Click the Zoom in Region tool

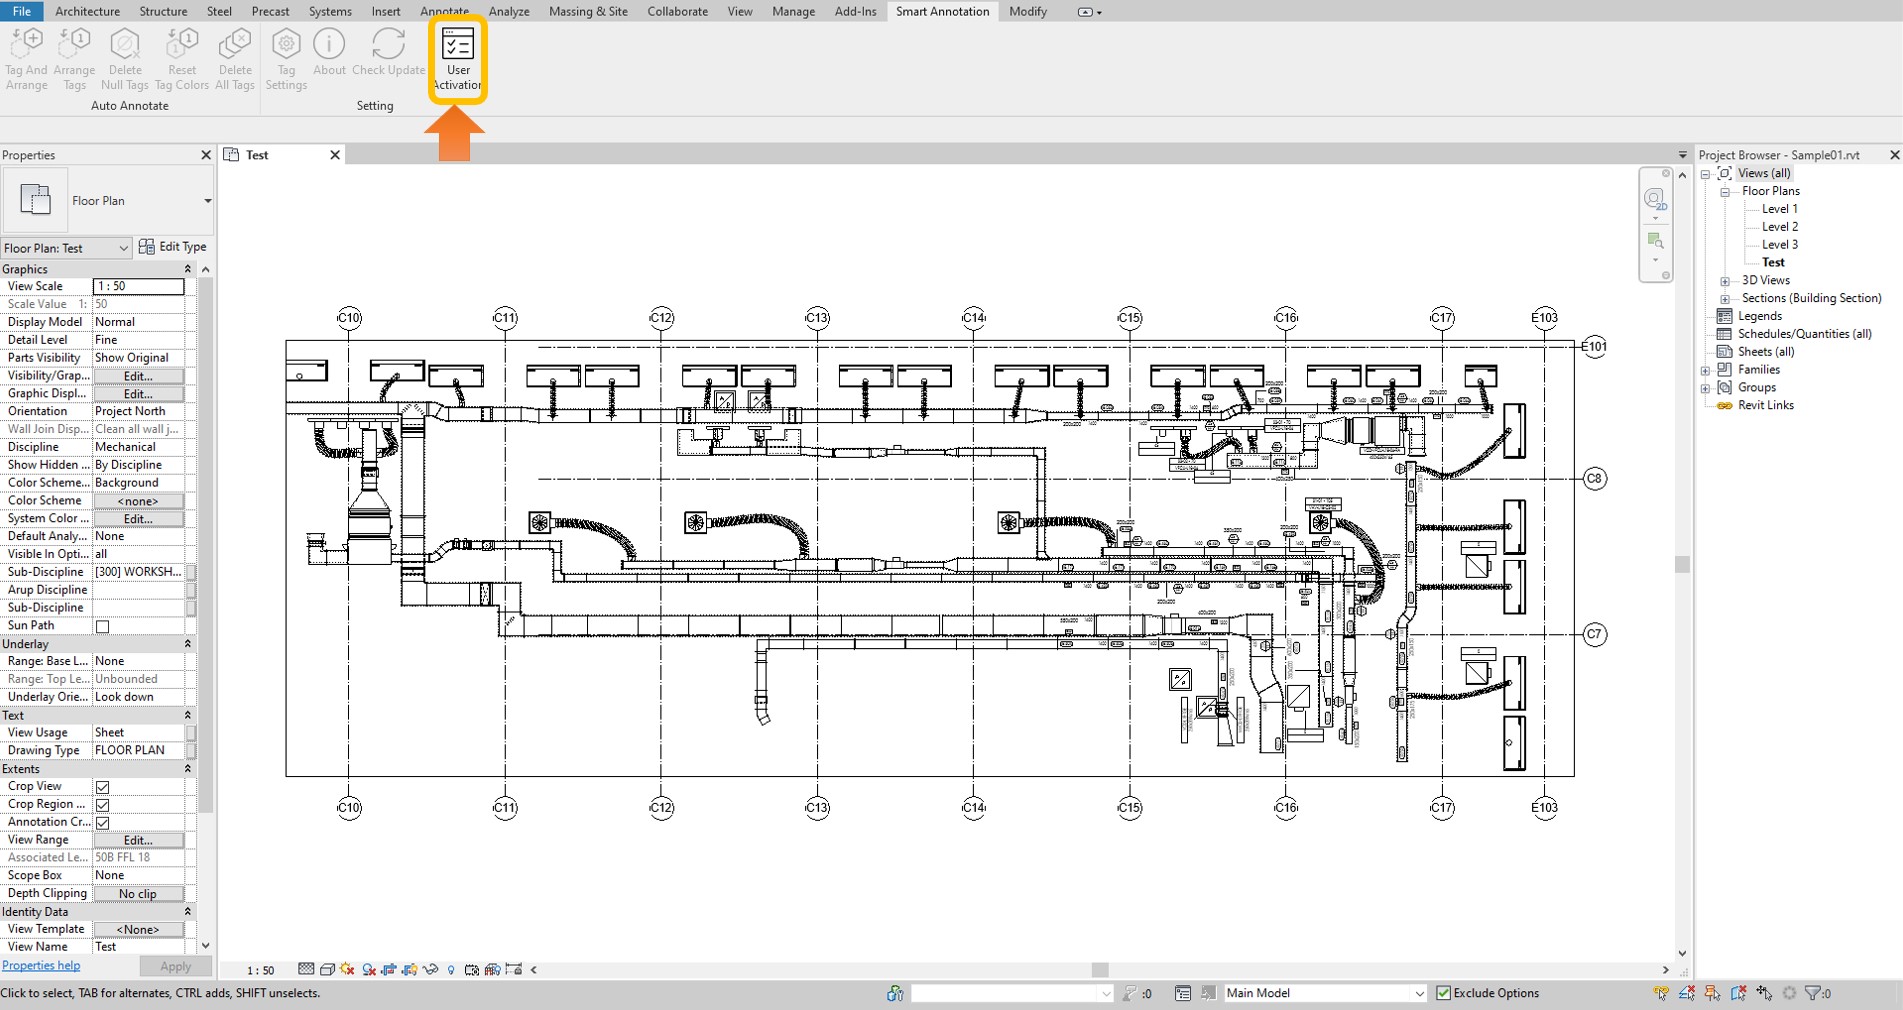click(1655, 241)
